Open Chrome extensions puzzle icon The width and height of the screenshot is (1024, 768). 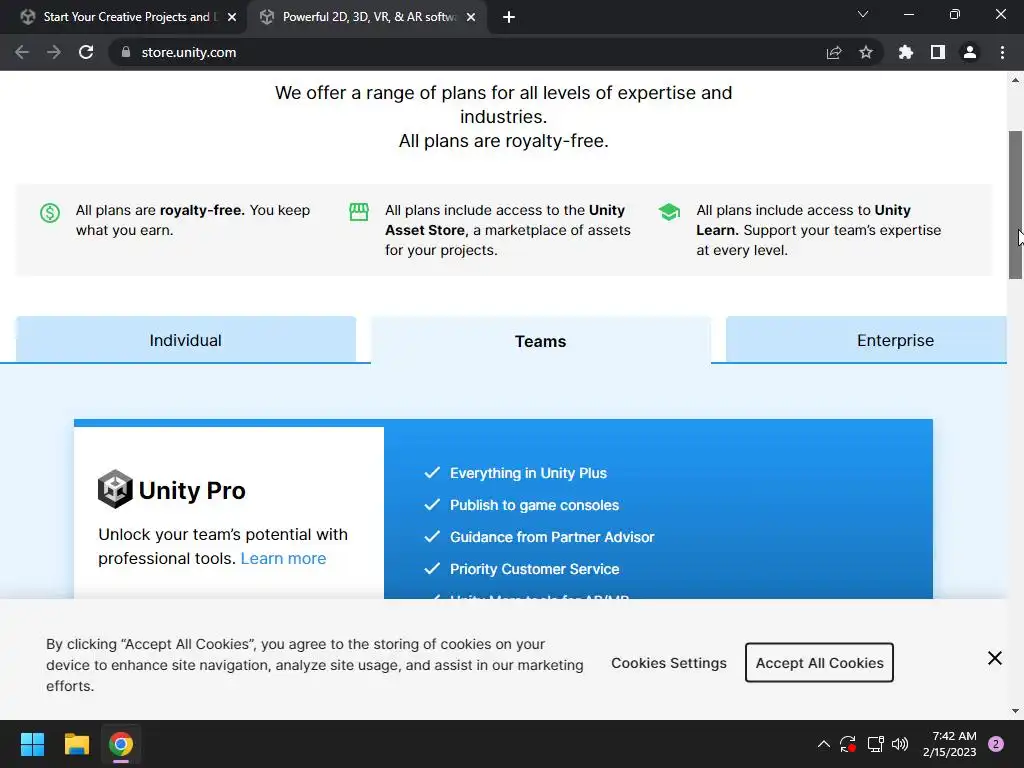[x=906, y=52]
